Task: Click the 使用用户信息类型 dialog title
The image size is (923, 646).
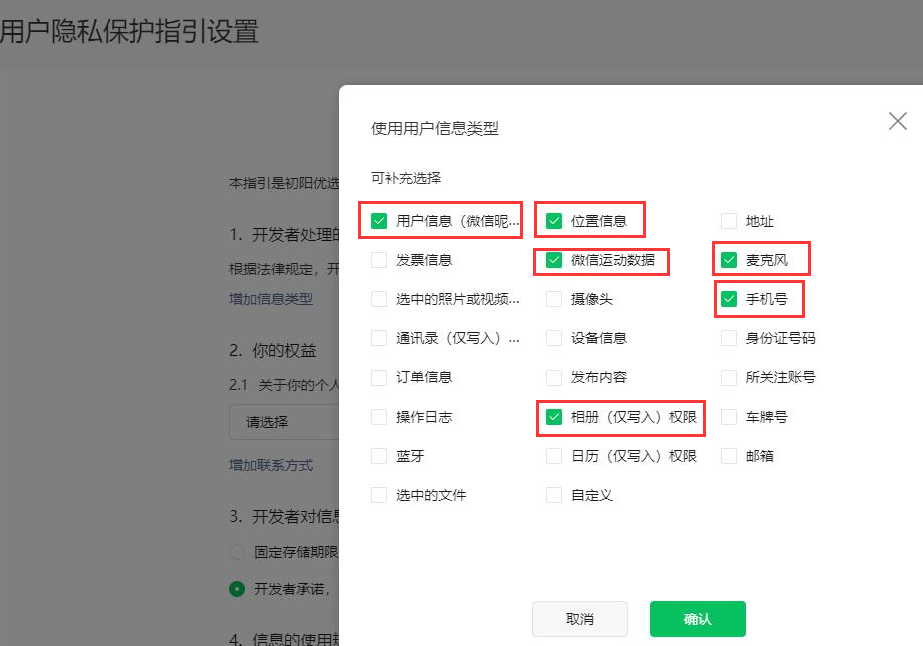Action: (434, 128)
